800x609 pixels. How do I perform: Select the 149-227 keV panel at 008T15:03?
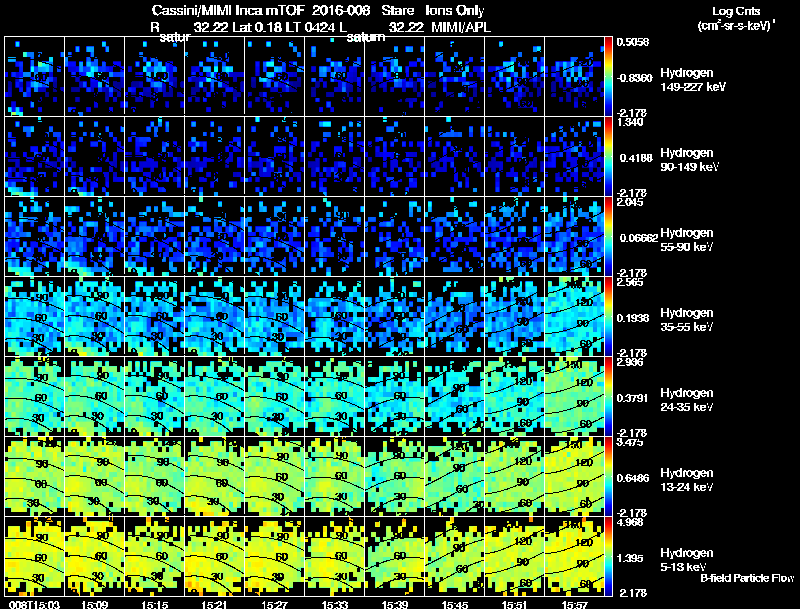pos(35,77)
